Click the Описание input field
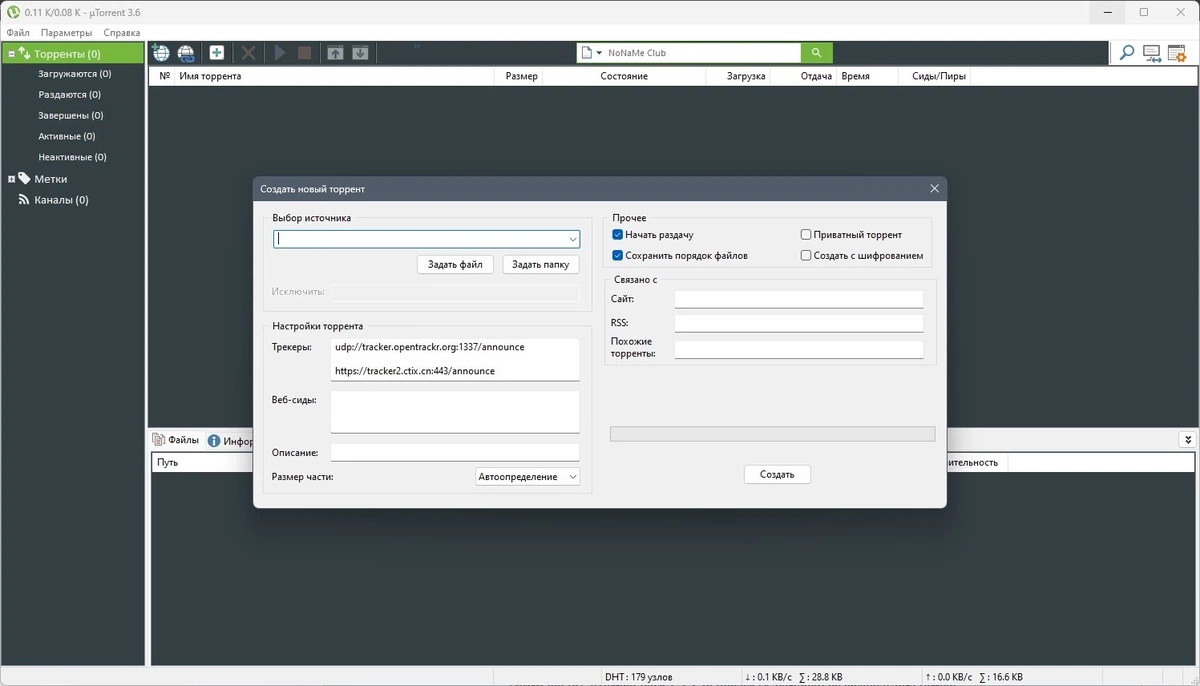The width and height of the screenshot is (1200, 686). click(455, 452)
